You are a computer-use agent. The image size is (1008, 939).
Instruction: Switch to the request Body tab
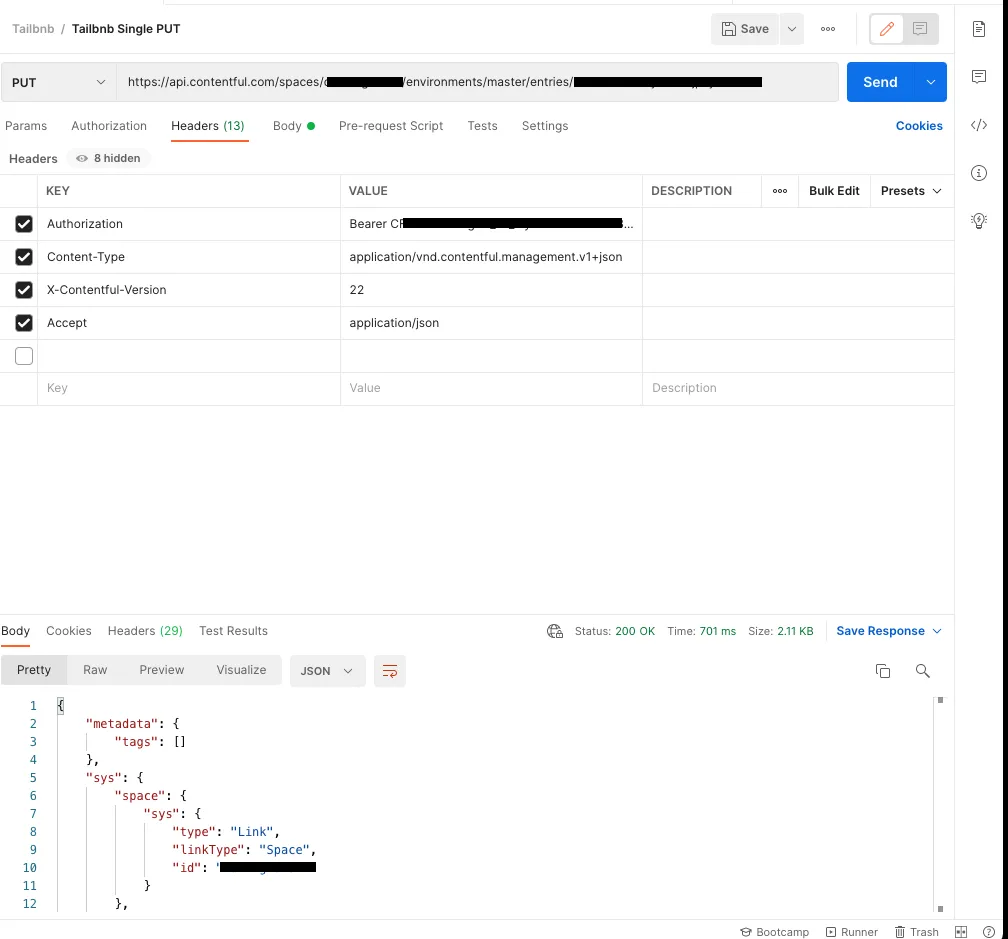coord(293,126)
